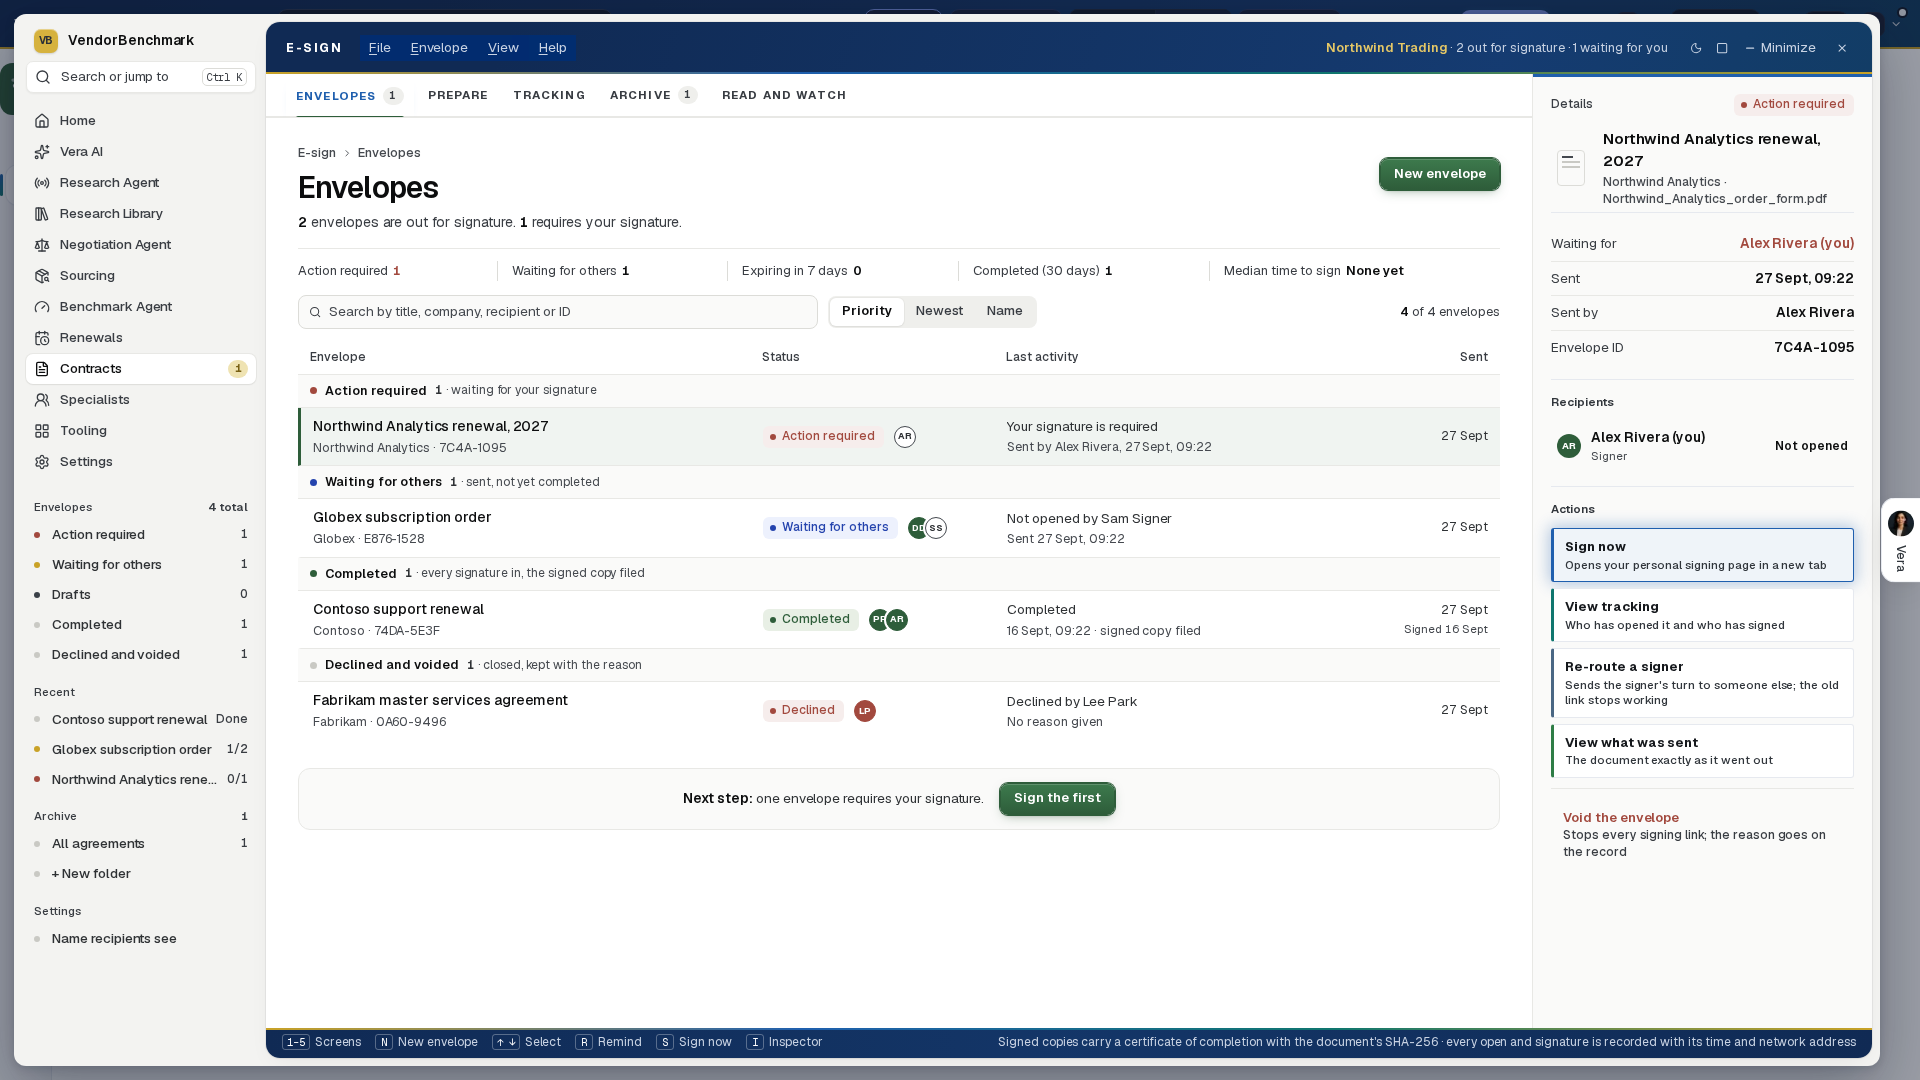Filter sidebar by Waiting for others
The width and height of the screenshot is (1920, 1080).
141,565
